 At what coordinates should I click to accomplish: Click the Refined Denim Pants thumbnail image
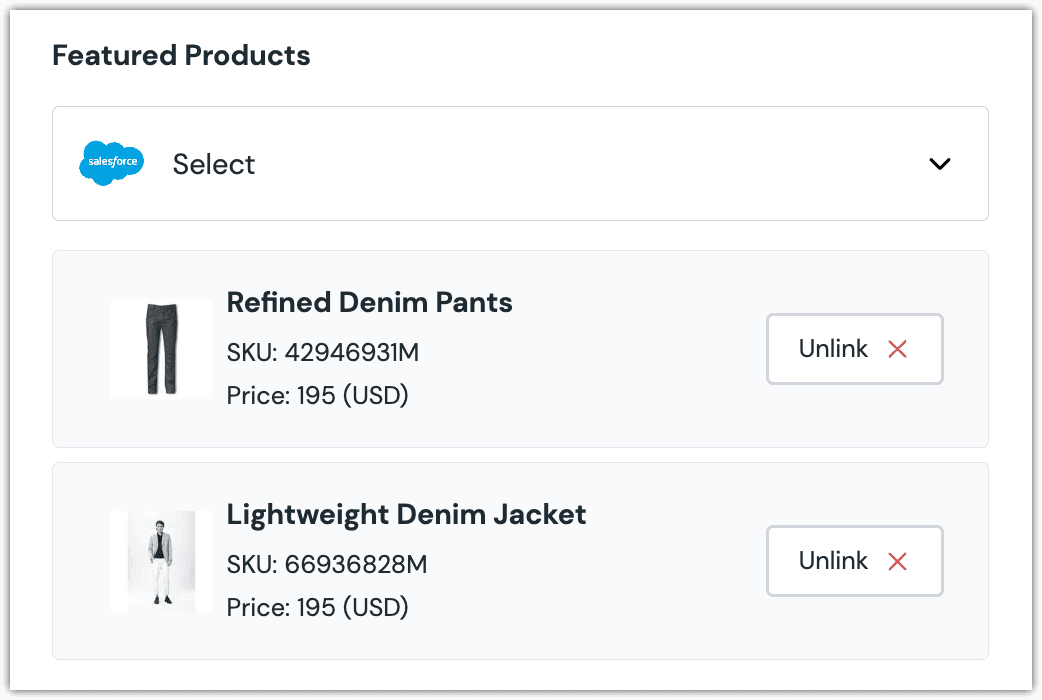(161, 349)
